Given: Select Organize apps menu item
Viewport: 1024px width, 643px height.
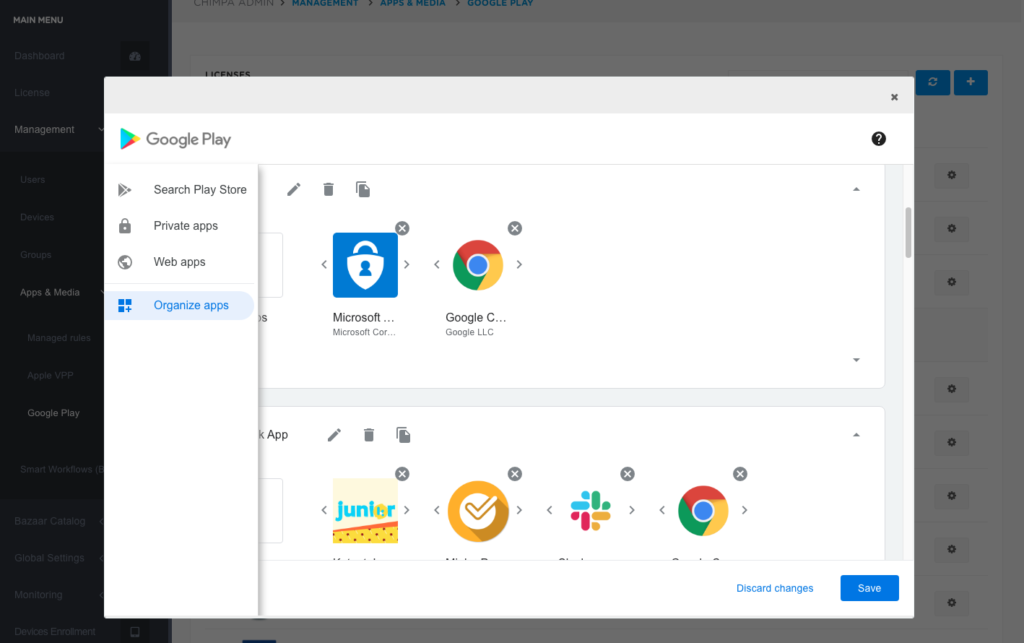Looking at the screenshot, I should point(180,306).
